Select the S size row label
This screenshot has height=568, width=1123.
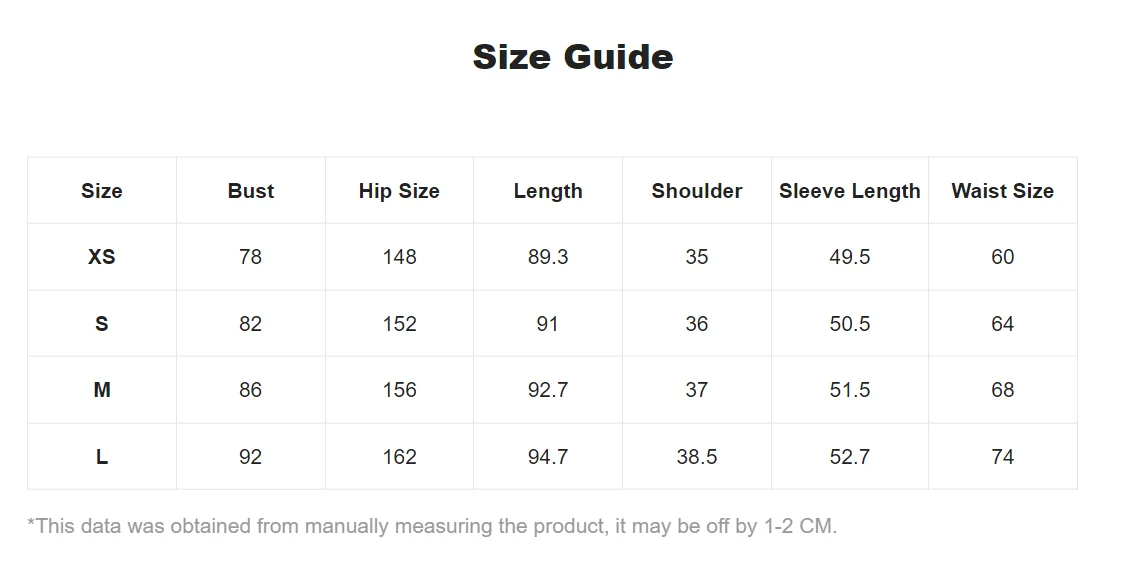click(x=102, y=324)
